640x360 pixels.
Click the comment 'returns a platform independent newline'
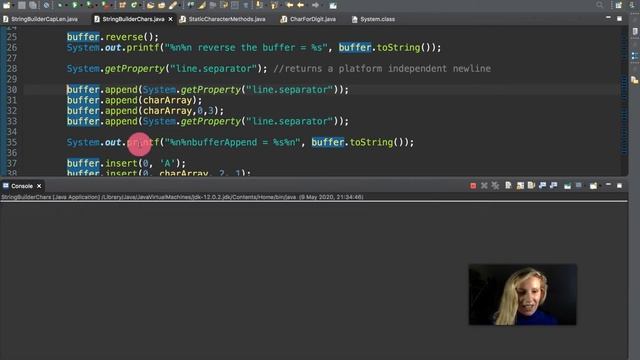(388, 69)
